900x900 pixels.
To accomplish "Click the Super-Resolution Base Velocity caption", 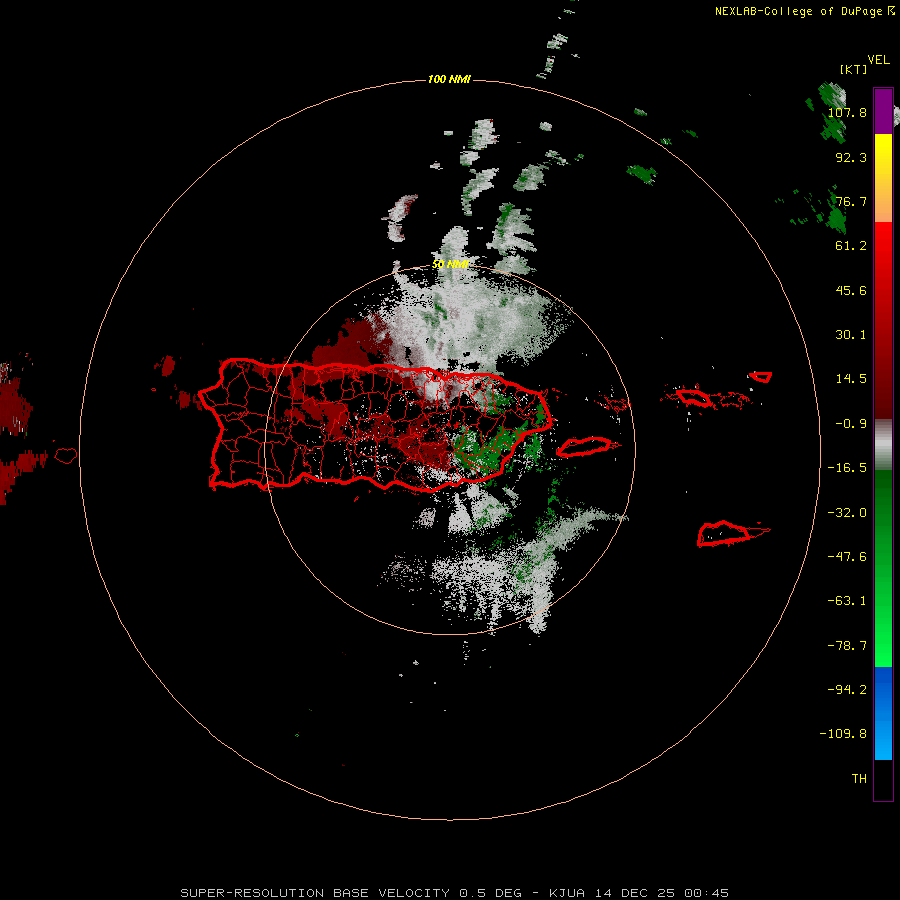I will coord(455,893).
